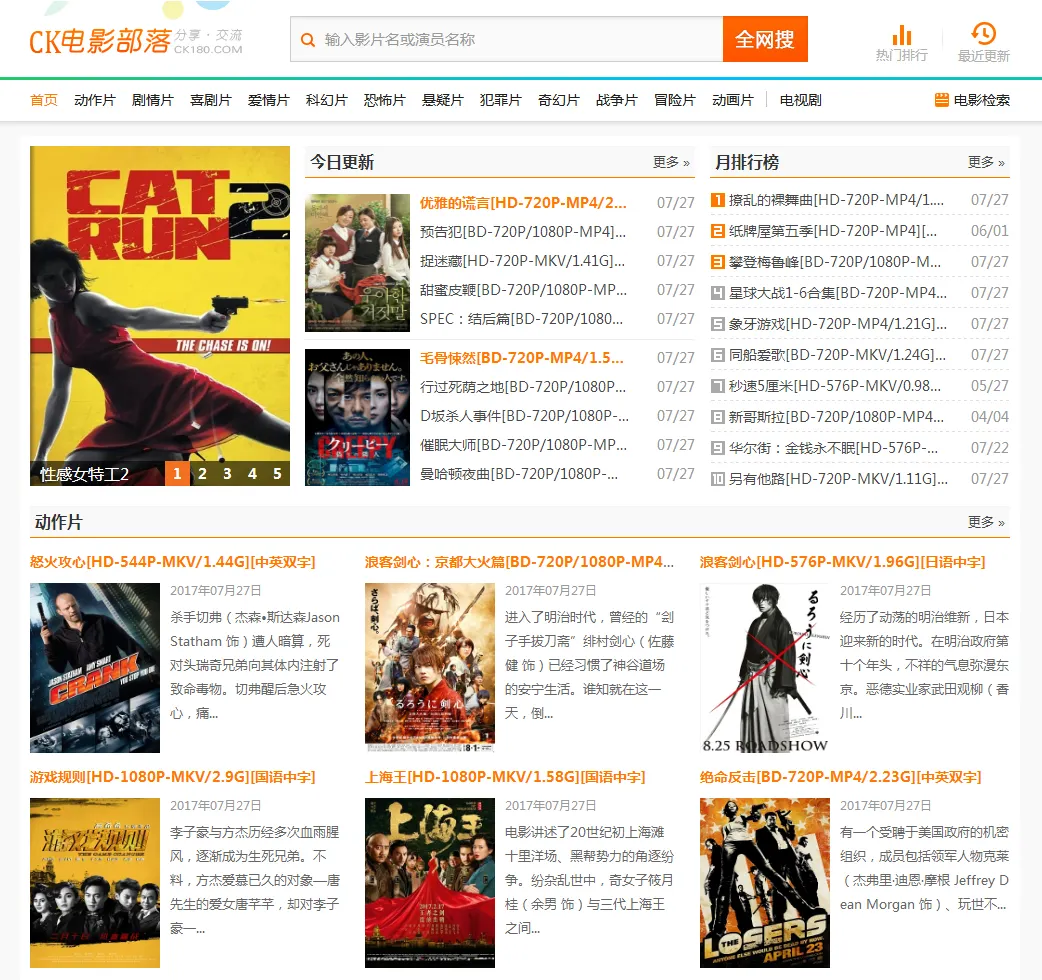Viewport: 1042px width, 980px height.
Task: Open the Crank movie poster thumbnail
Action: tap(95, 668)
